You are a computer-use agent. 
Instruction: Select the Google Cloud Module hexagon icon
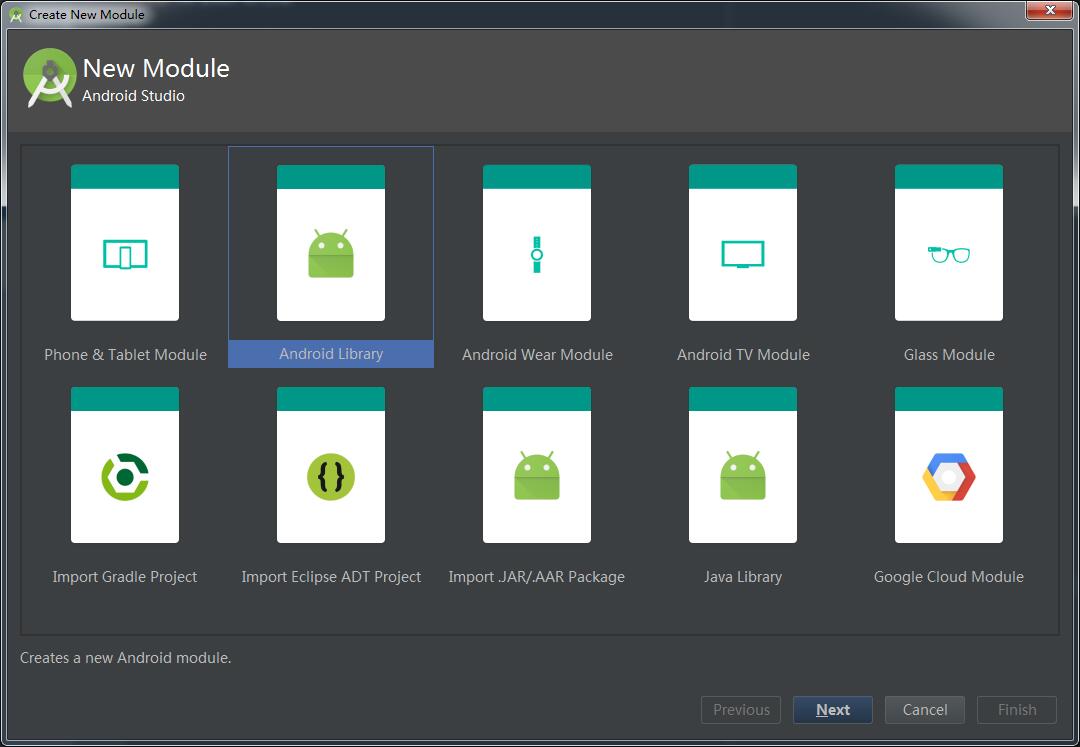(x=949, y=477)
